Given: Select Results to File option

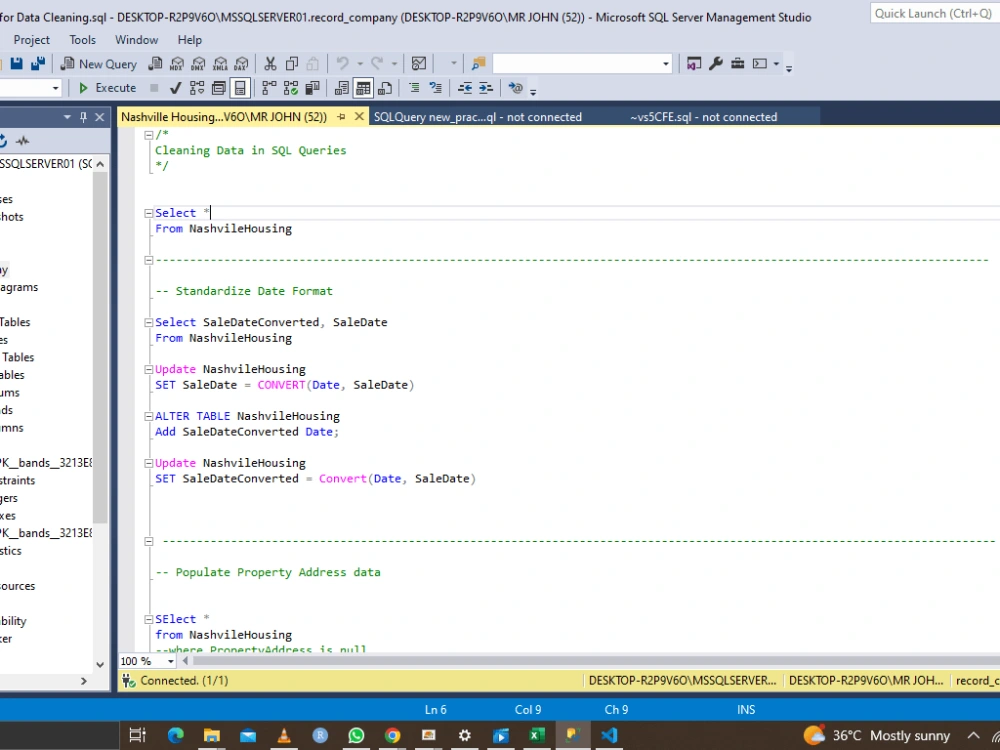Looking at the screenshot, I should pos(385,88).
